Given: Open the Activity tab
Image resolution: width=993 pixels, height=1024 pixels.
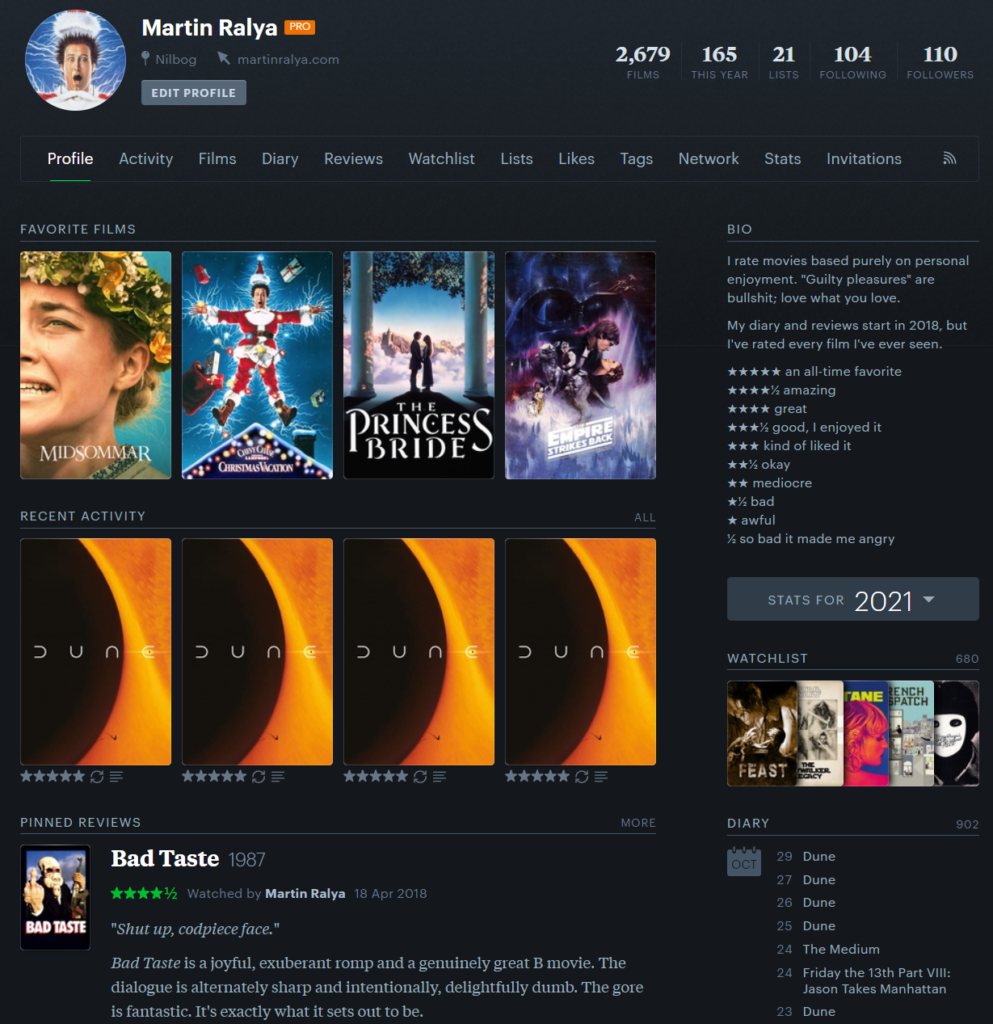Looking at the screenshot, I should pos(146,159).
